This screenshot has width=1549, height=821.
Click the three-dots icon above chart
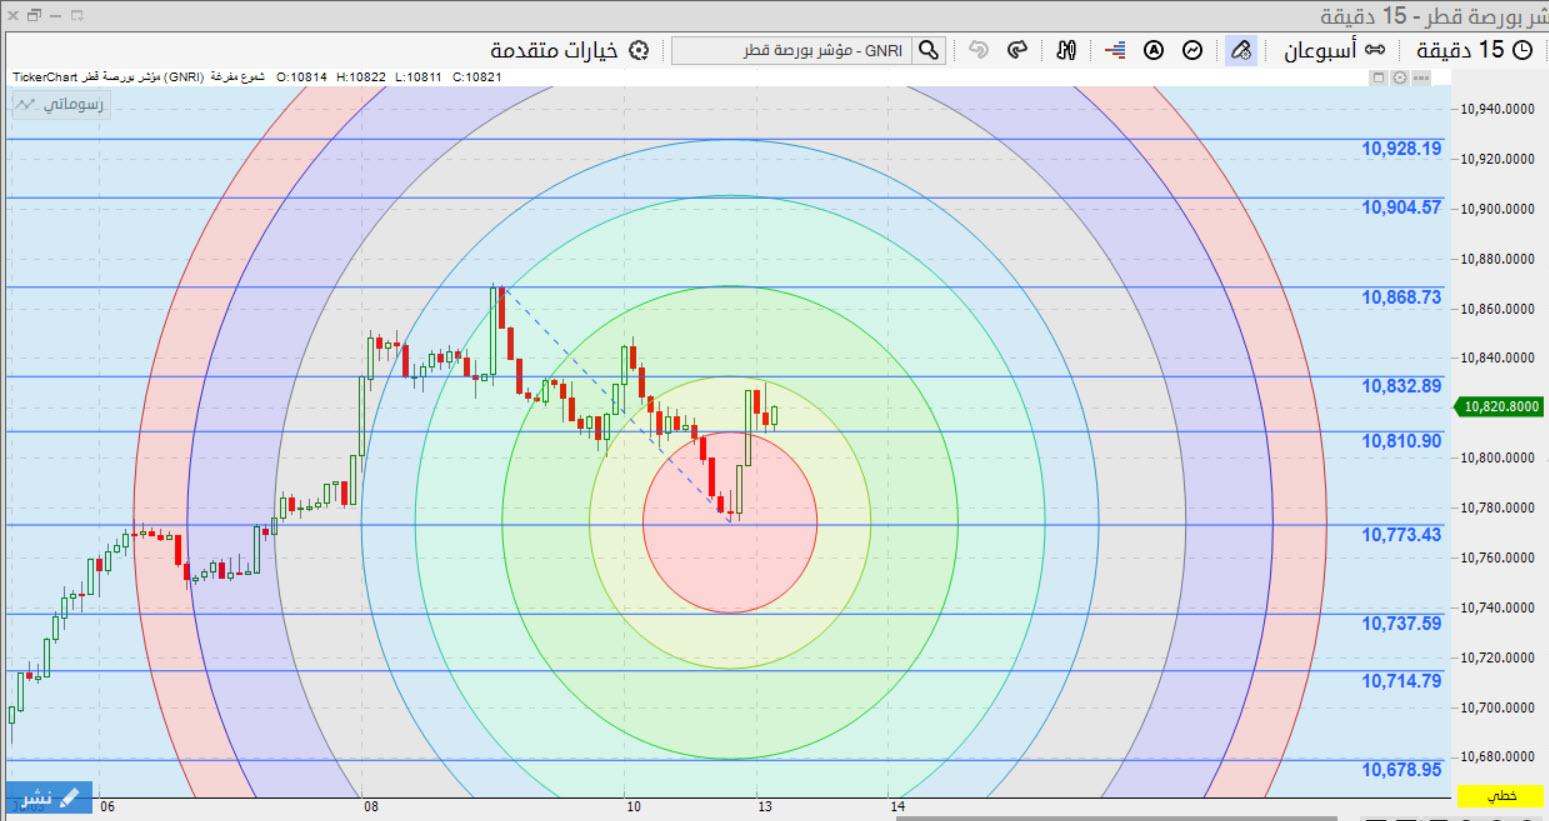pos(1421,77)
